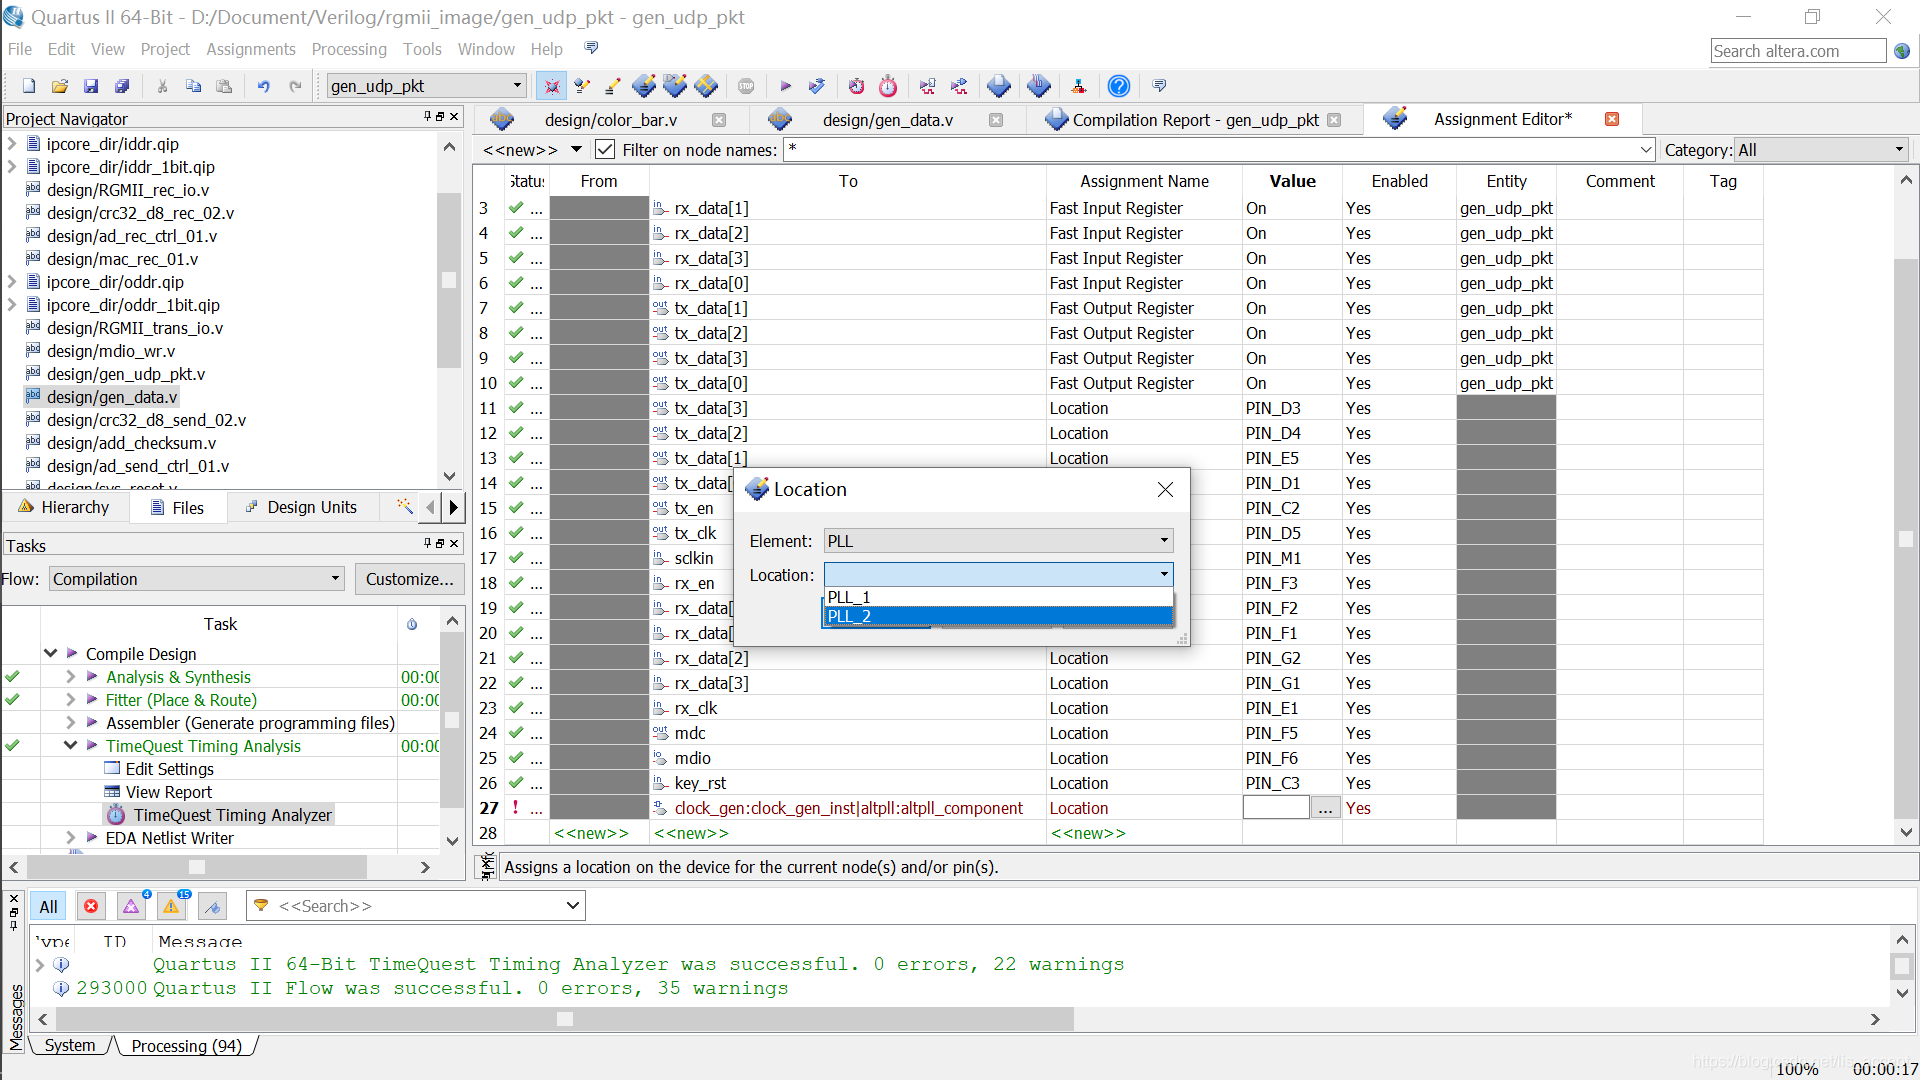
Task: Click the Save toolbar icon
Action: [x=91, y=86]
